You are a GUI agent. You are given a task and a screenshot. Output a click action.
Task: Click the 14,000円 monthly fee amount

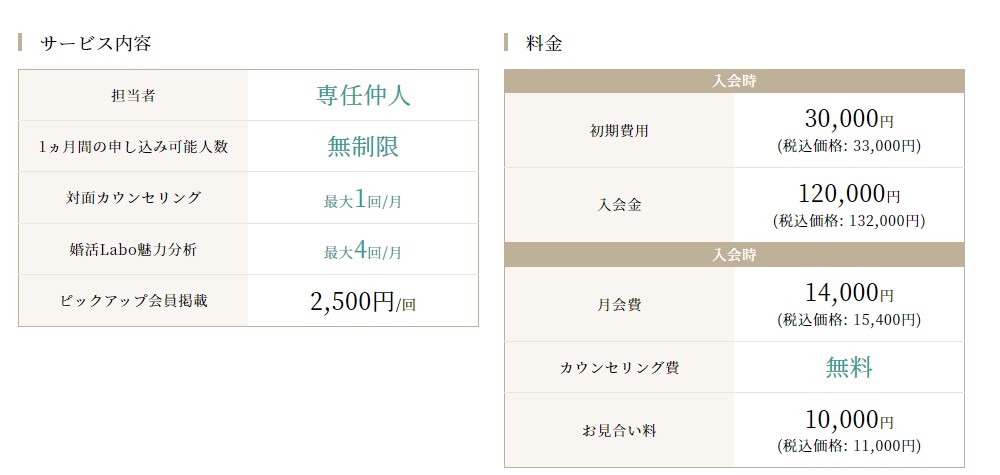click(849, 293)
